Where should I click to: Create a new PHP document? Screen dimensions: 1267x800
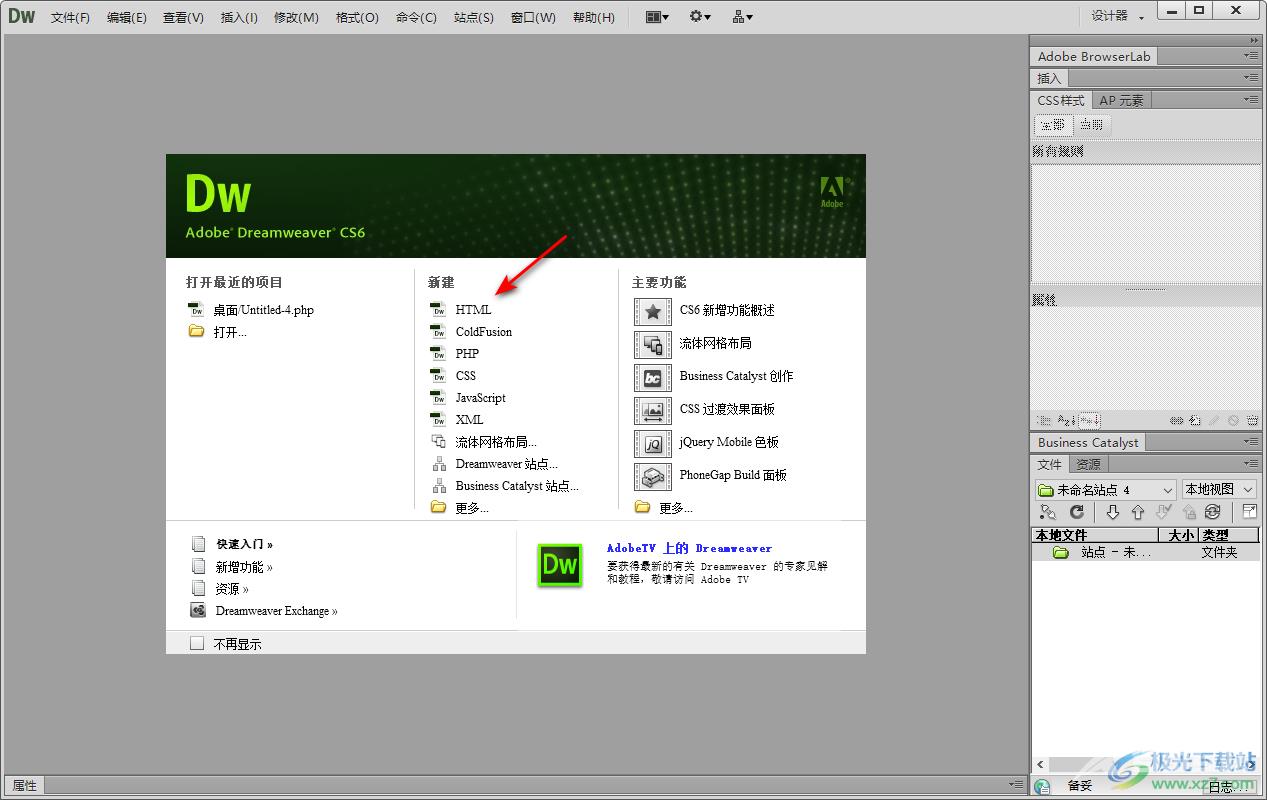click(x=467, y=354)
